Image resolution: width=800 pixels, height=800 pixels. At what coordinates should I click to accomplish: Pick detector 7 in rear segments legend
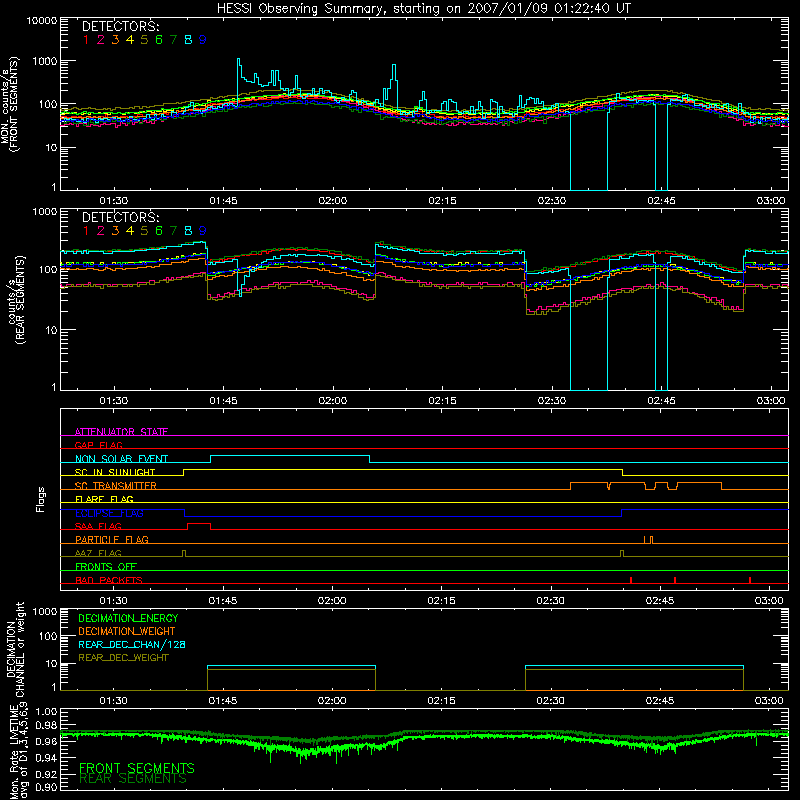point(173,231)
